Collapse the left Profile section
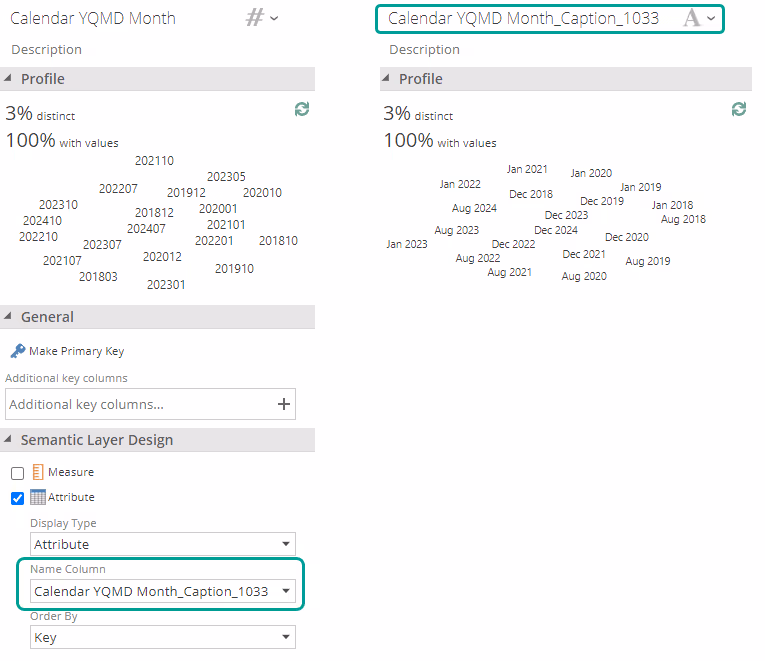Viewport: 765px width, 661px height. click(9, 79)
